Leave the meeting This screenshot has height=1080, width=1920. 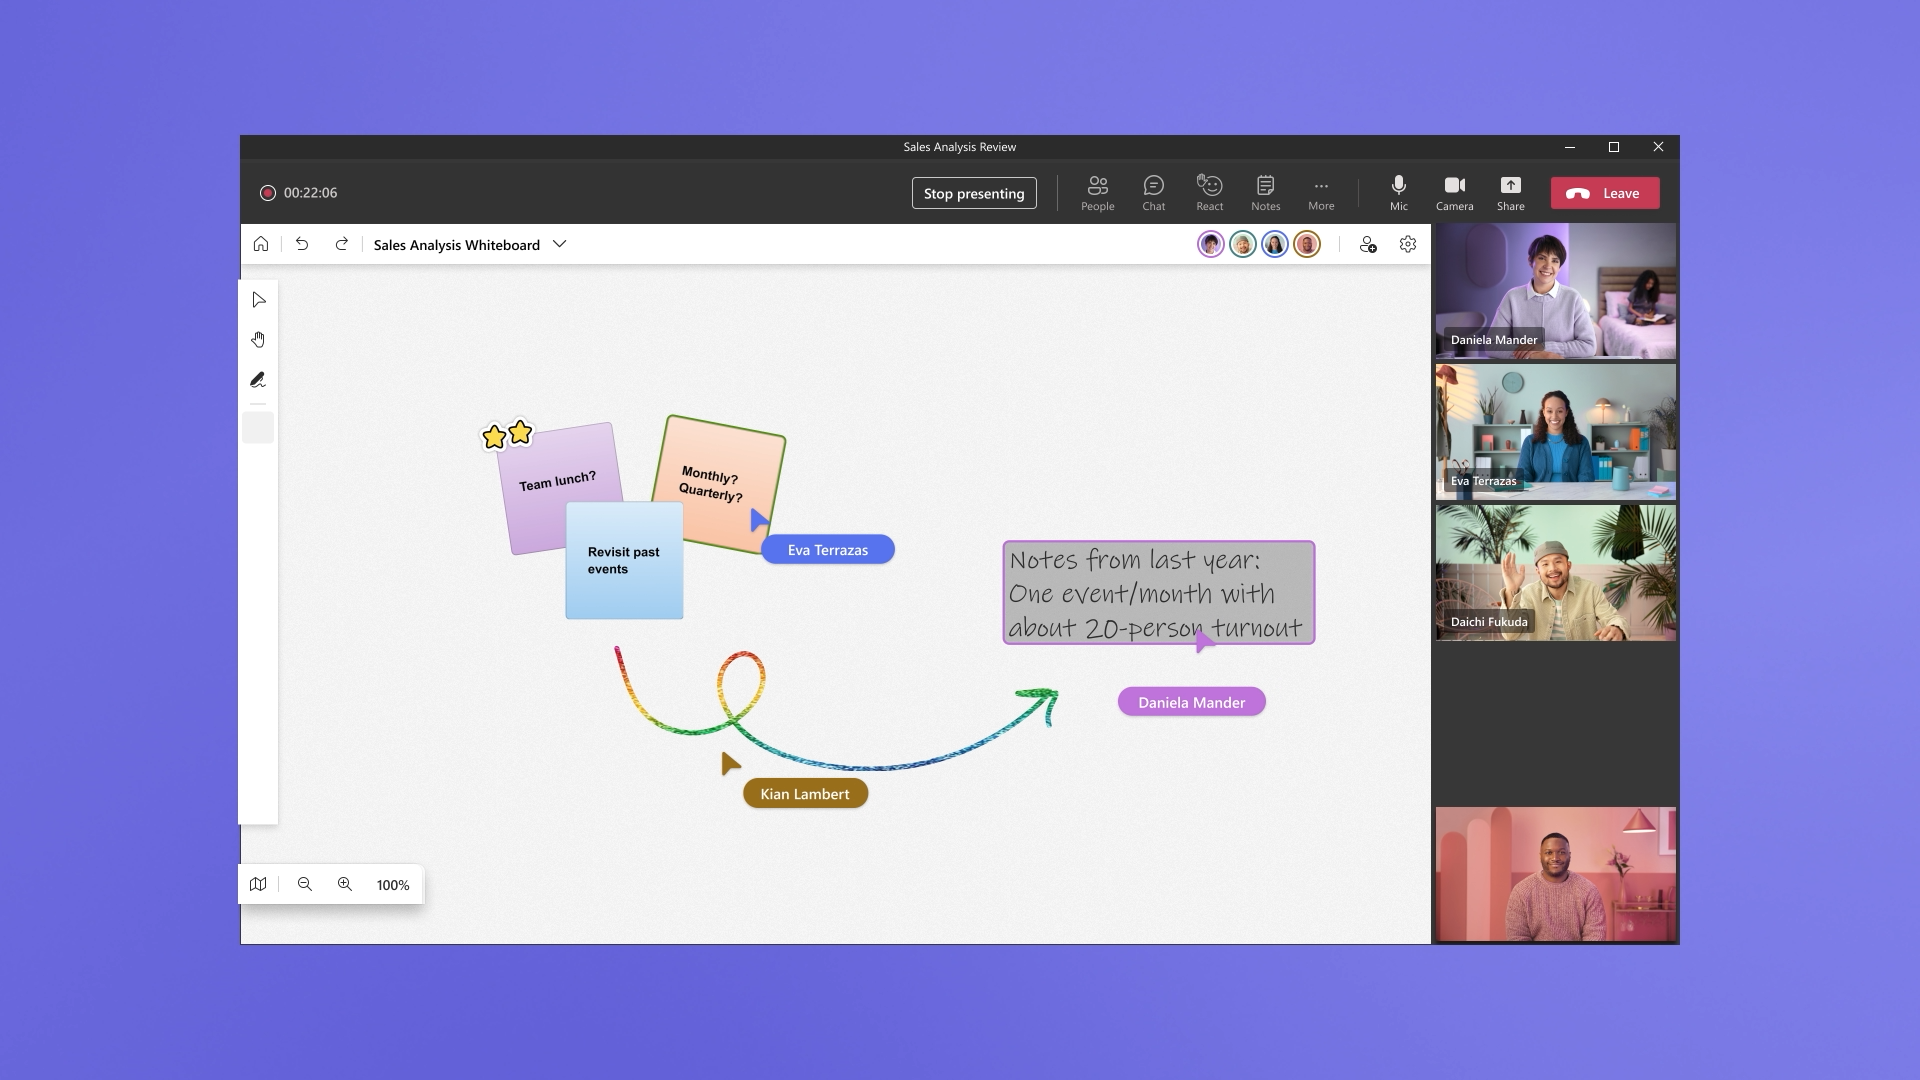tap(1604, 193)
